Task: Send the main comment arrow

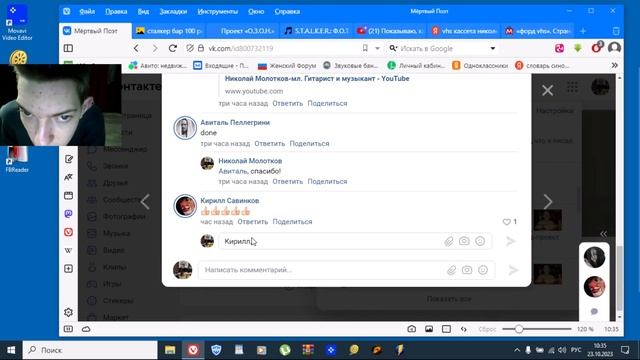Action: pyautogui.click(x=513, y=270)
